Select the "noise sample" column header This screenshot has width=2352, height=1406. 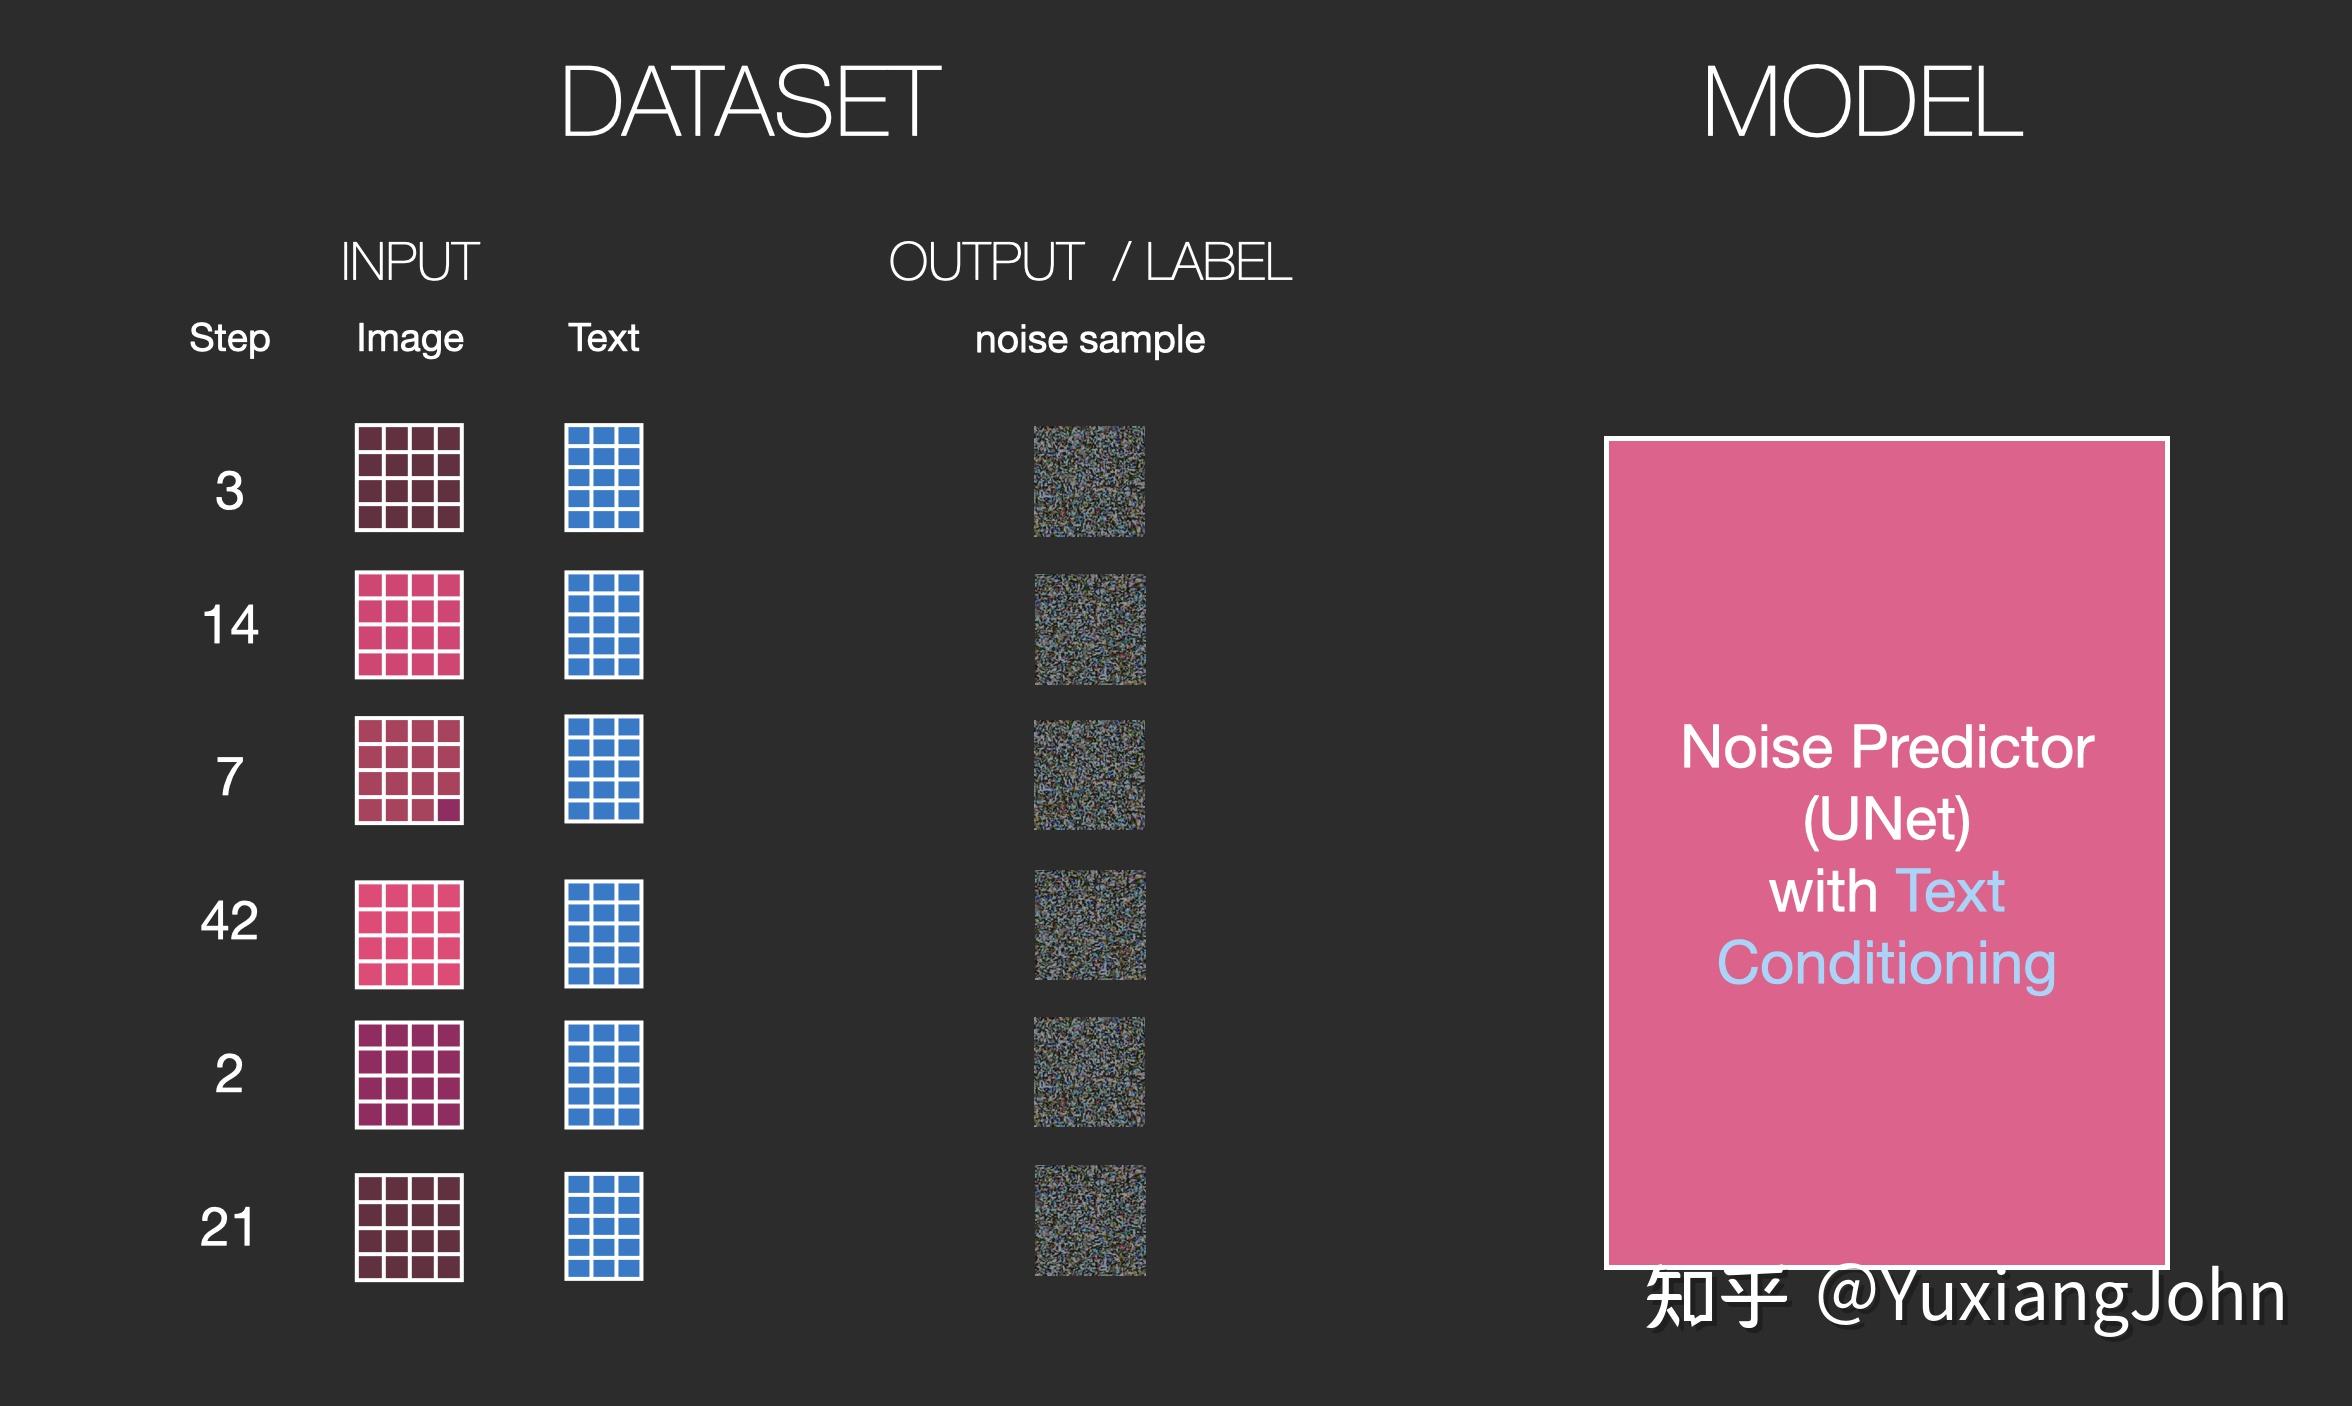pos(1089,340)
